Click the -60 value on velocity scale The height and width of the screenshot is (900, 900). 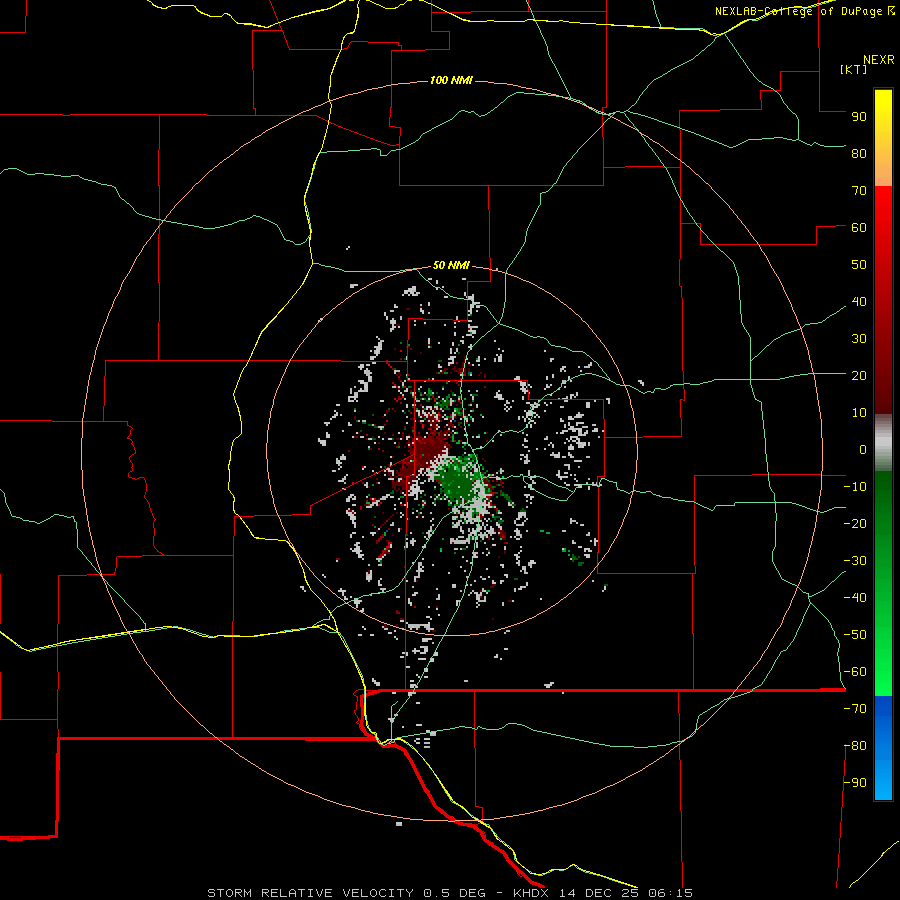855,672
